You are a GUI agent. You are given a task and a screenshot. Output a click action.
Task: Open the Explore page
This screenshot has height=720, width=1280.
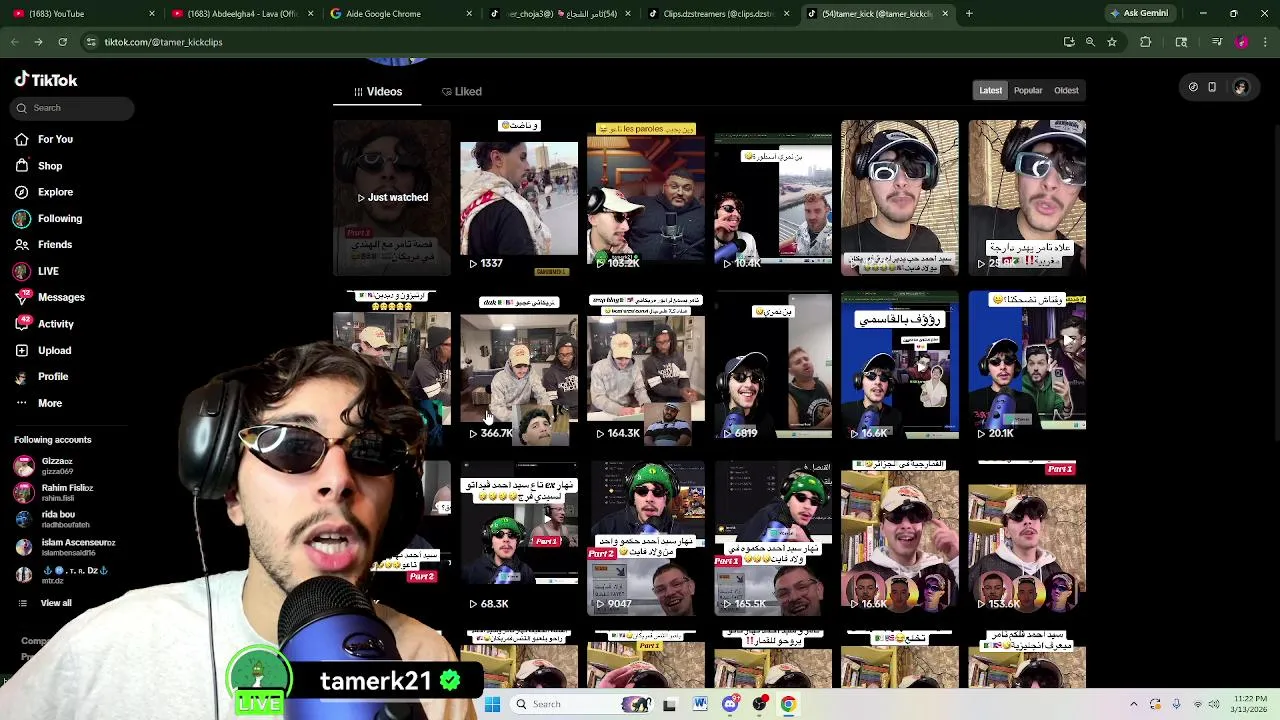(44, 192)
